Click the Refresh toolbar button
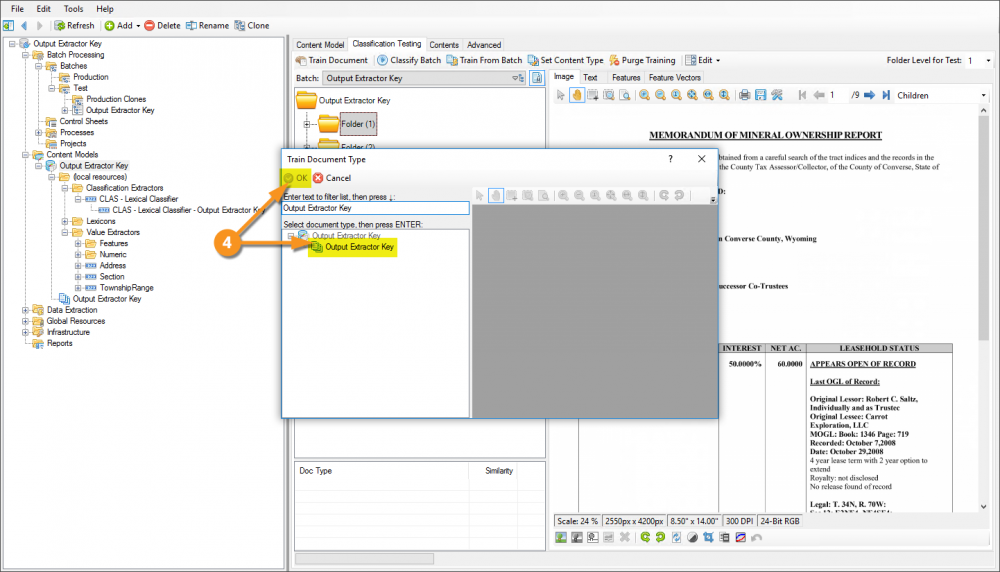The height and width of the screenshot is (572, 1000). (75, 25)
